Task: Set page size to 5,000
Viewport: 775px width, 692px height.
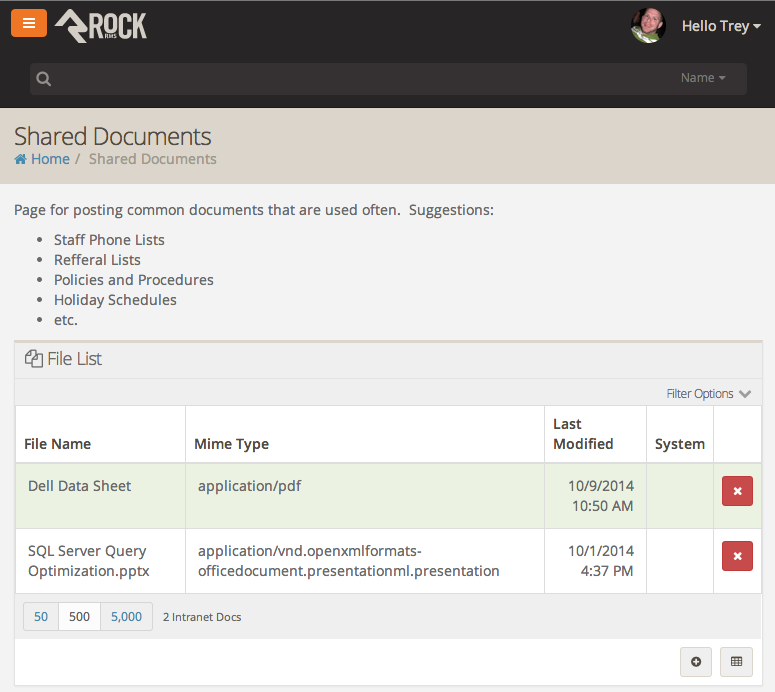Action: 126,617
